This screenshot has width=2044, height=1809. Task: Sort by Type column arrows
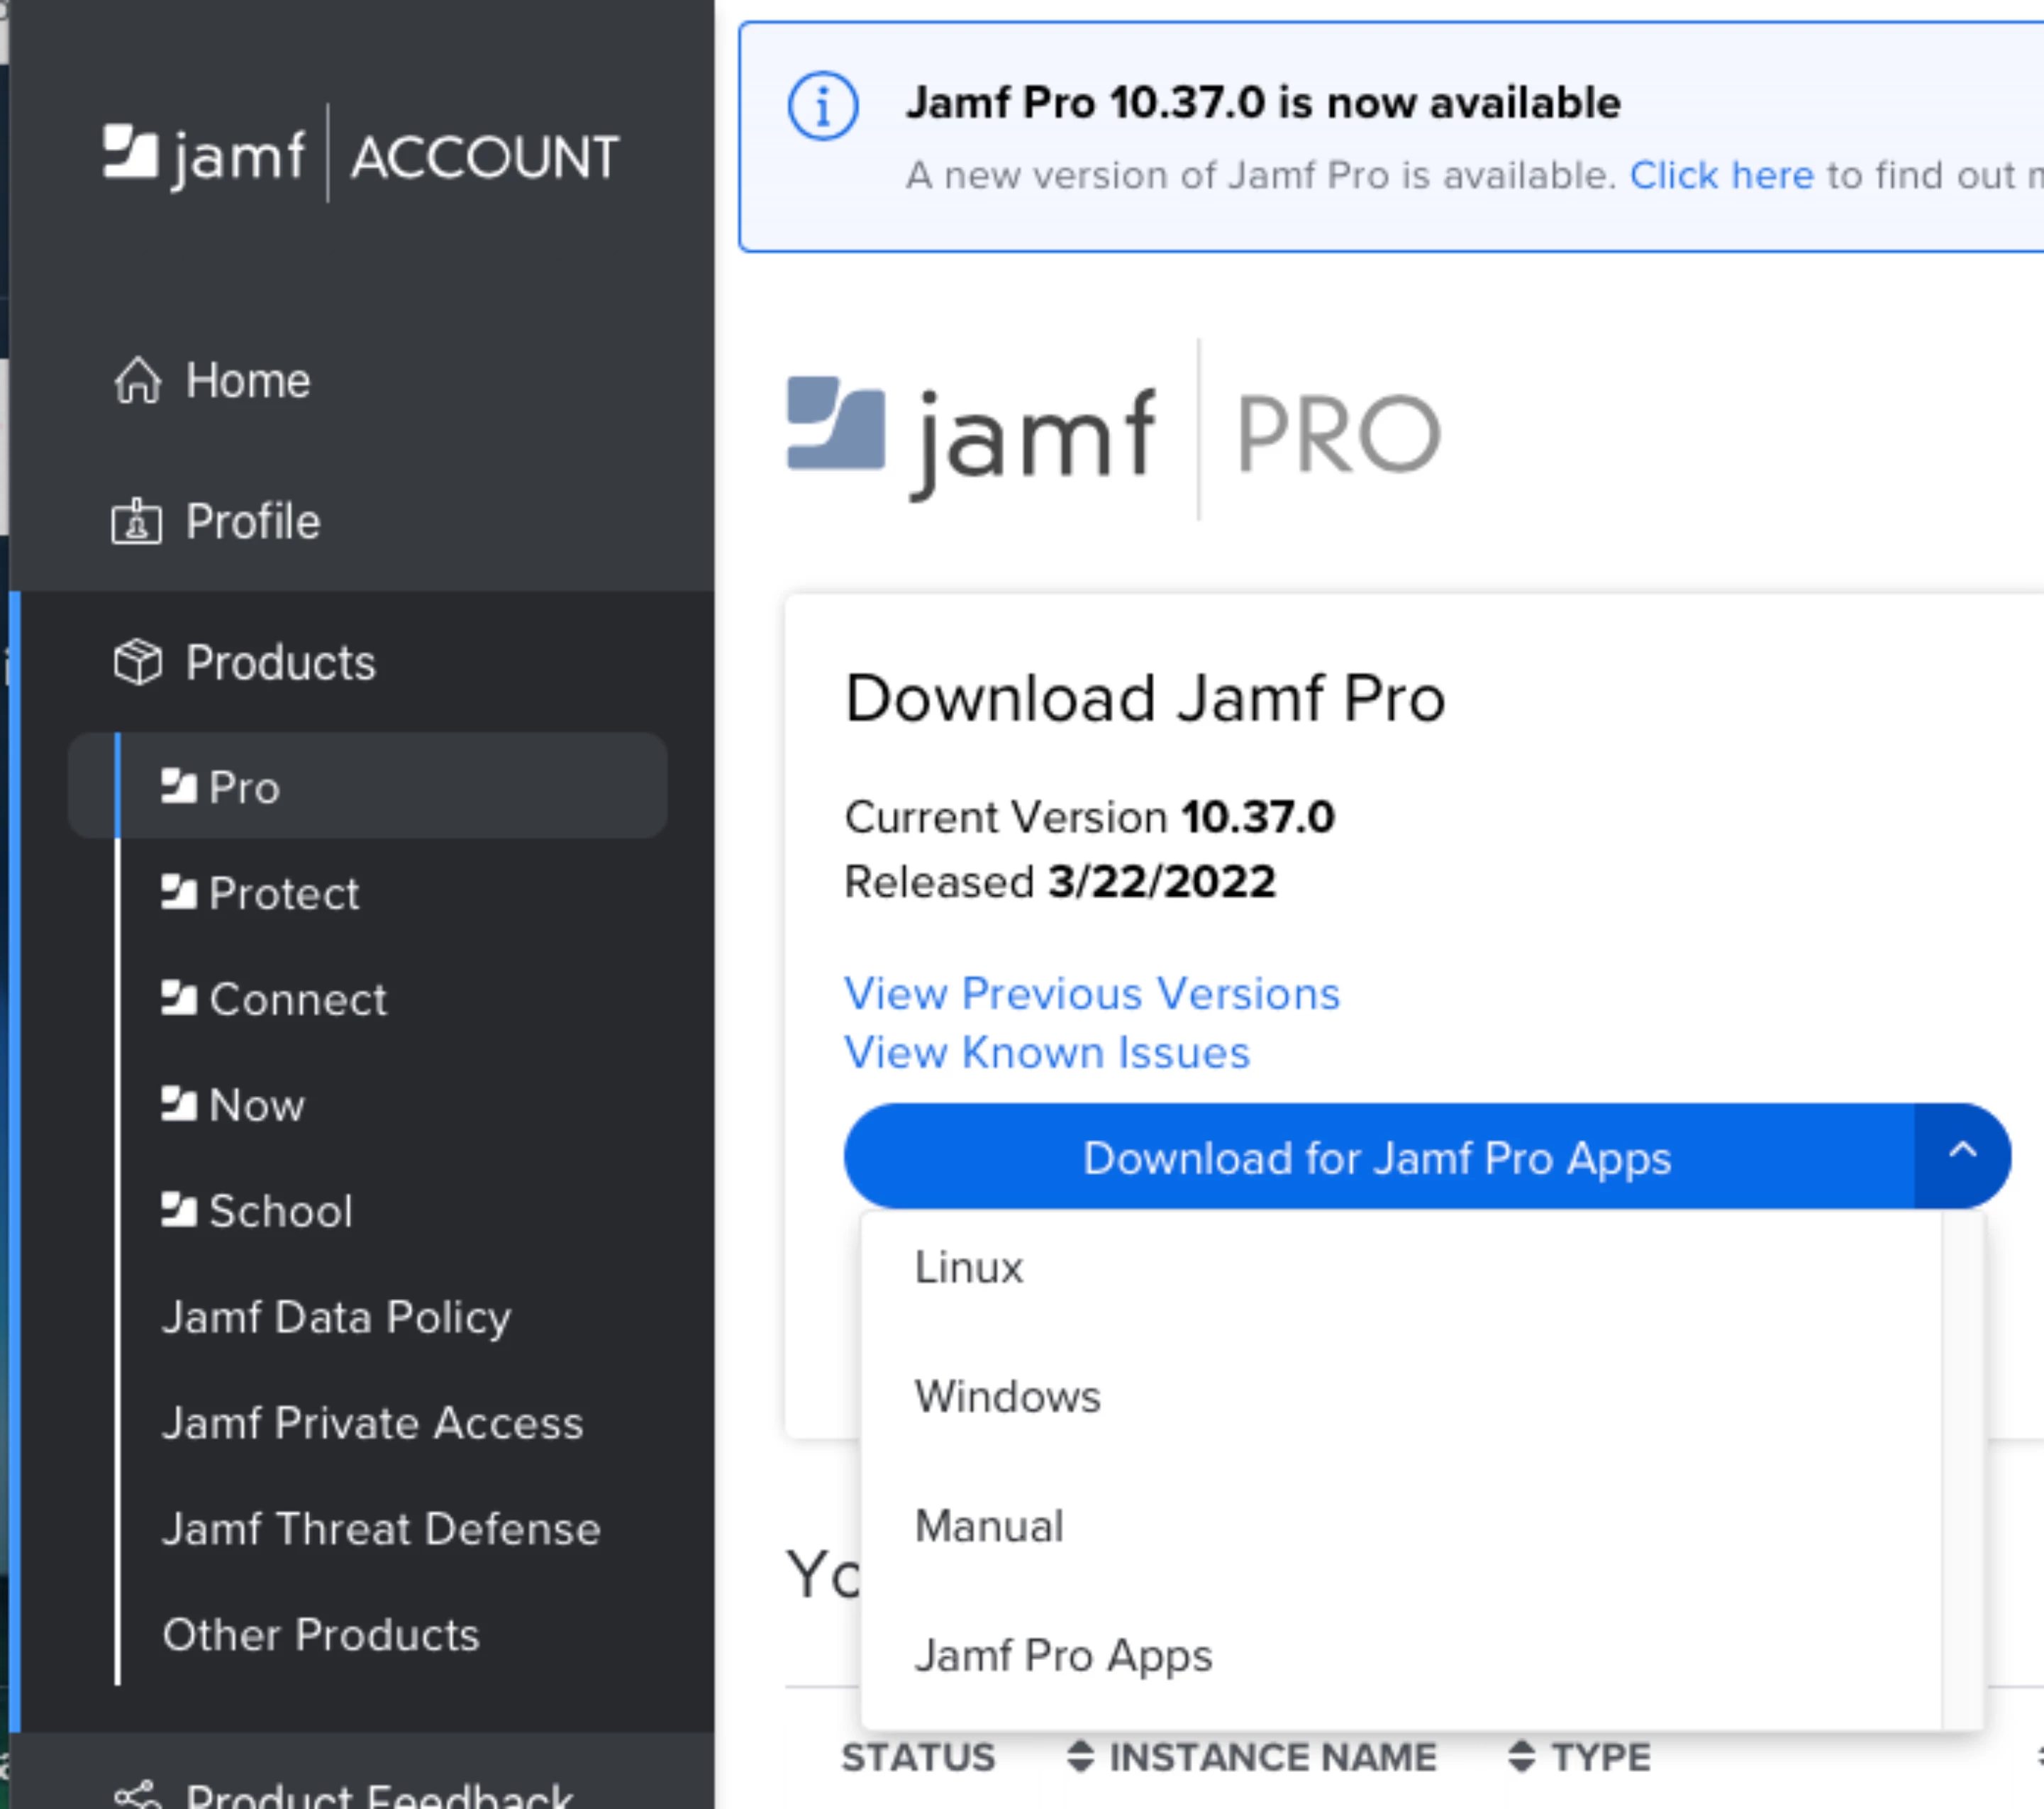(1521, 1757)
